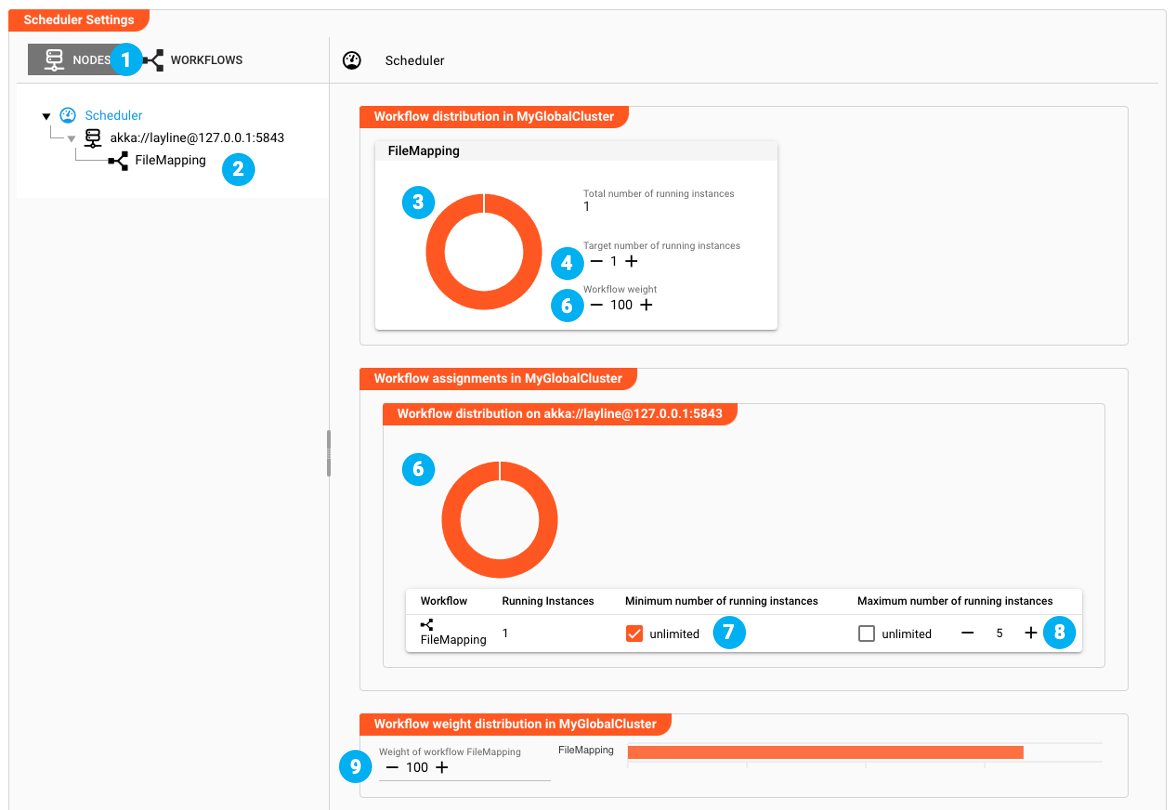Screen dimensions: 1176x810
Task: Click the scheduler gauge icon in header
Action: point(351,61)
